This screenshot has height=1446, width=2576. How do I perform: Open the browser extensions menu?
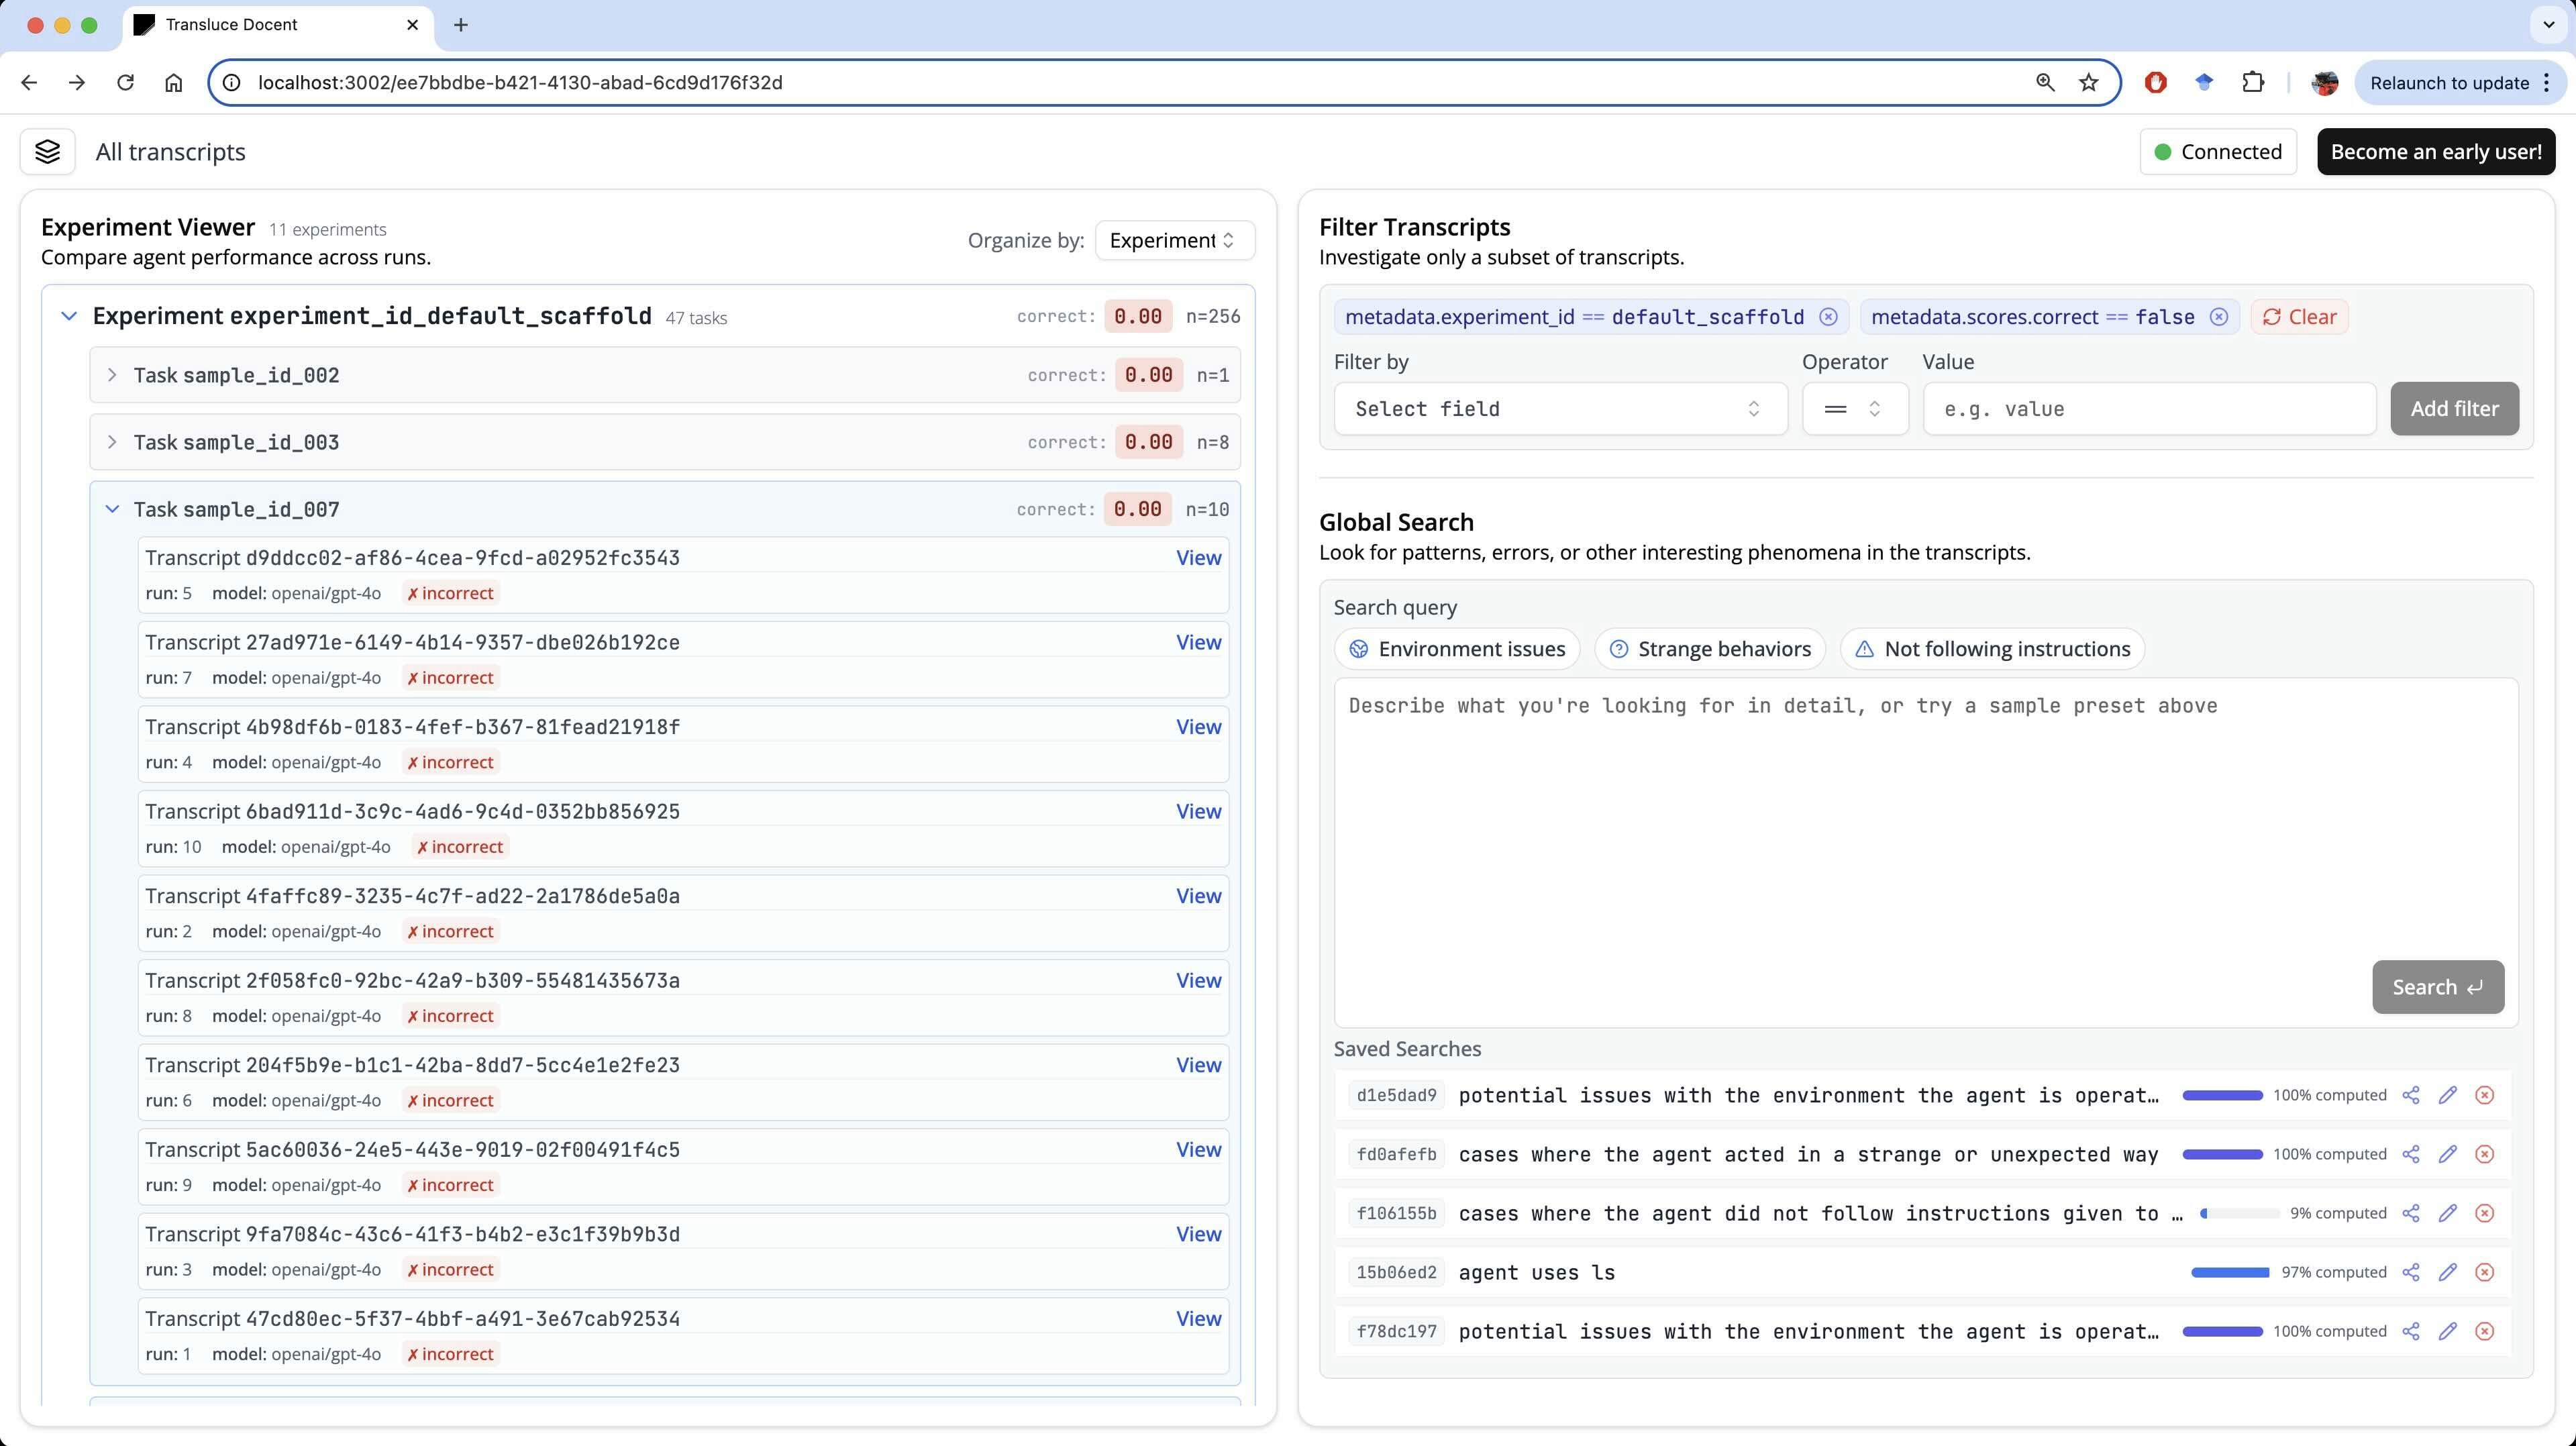(x=2252, y=82)
